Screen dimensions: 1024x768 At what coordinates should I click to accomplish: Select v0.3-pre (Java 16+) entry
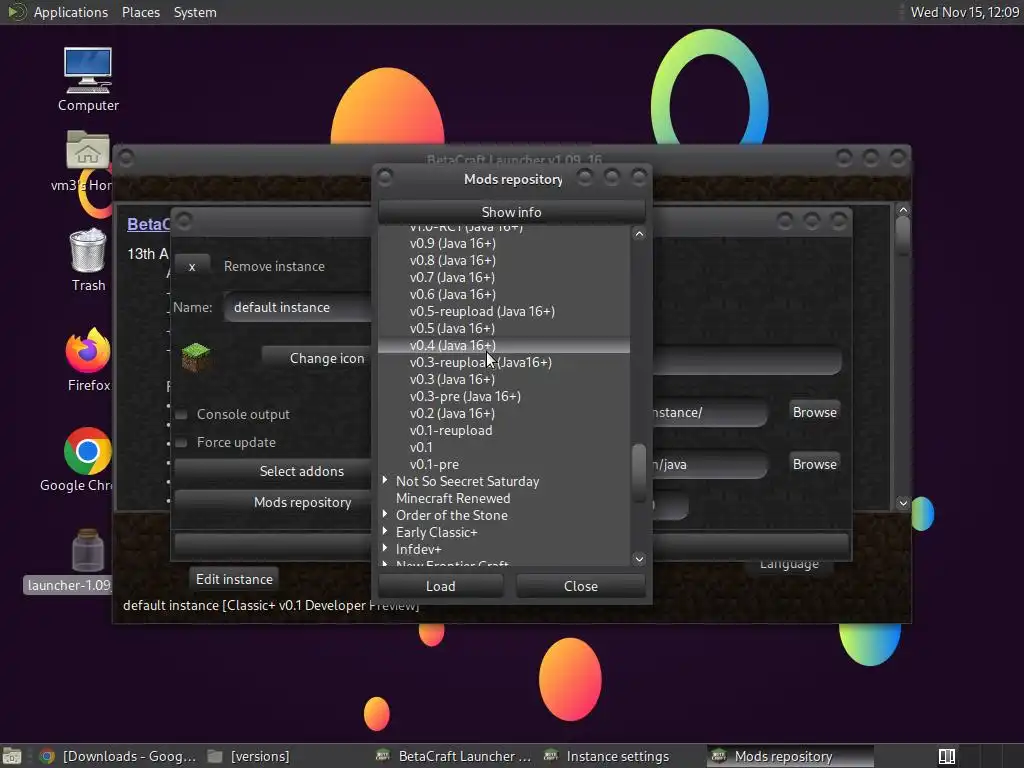[x=465, y=396]
